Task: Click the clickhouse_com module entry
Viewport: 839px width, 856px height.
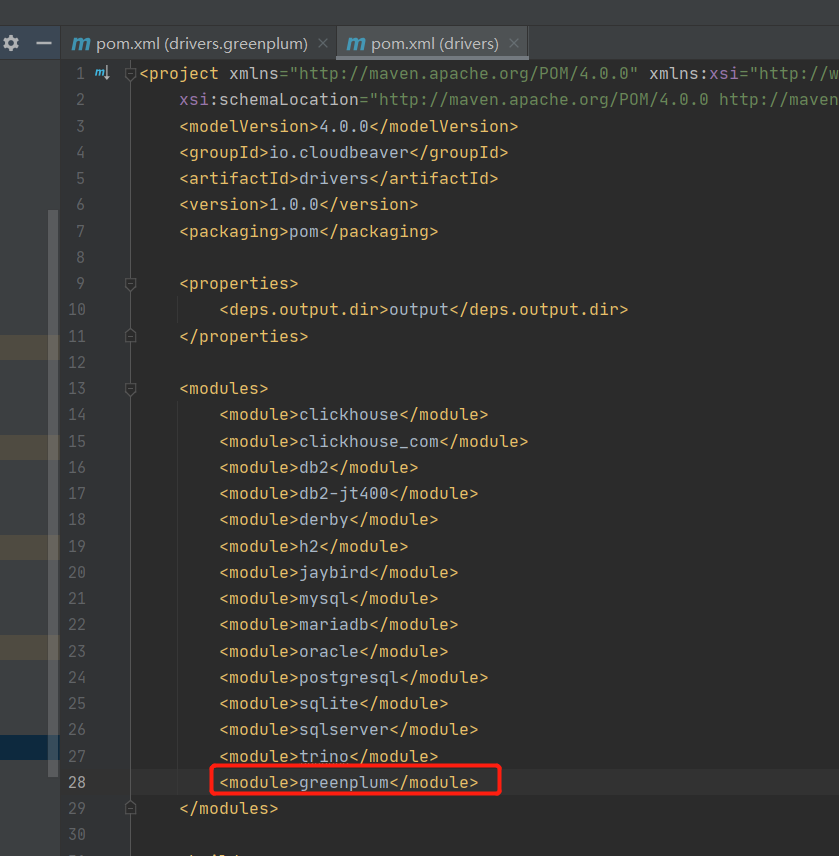Action: click(374, 441)
